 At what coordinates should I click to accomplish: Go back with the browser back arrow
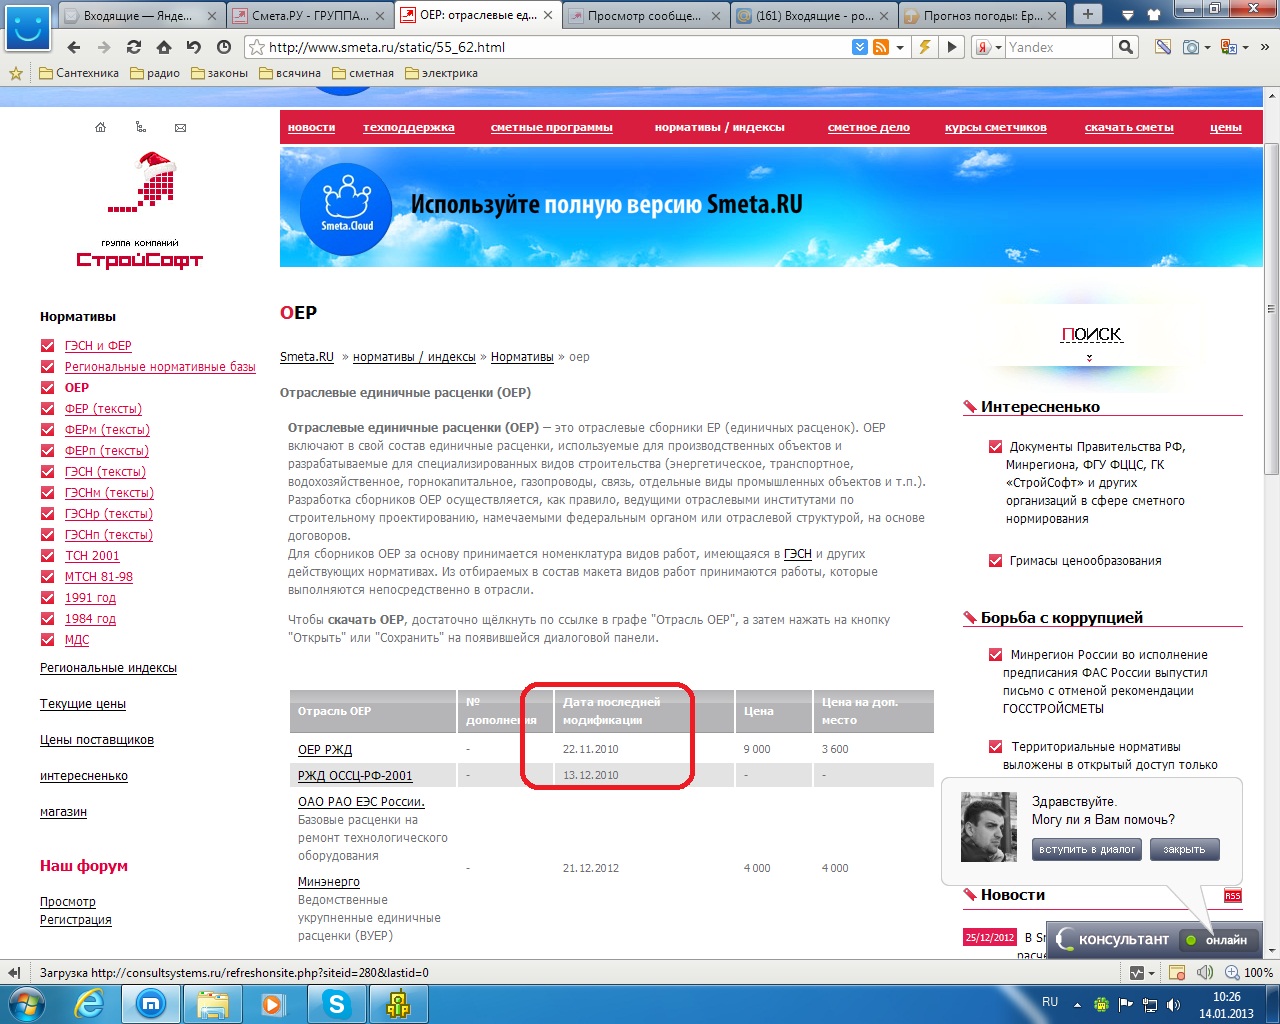74,47
